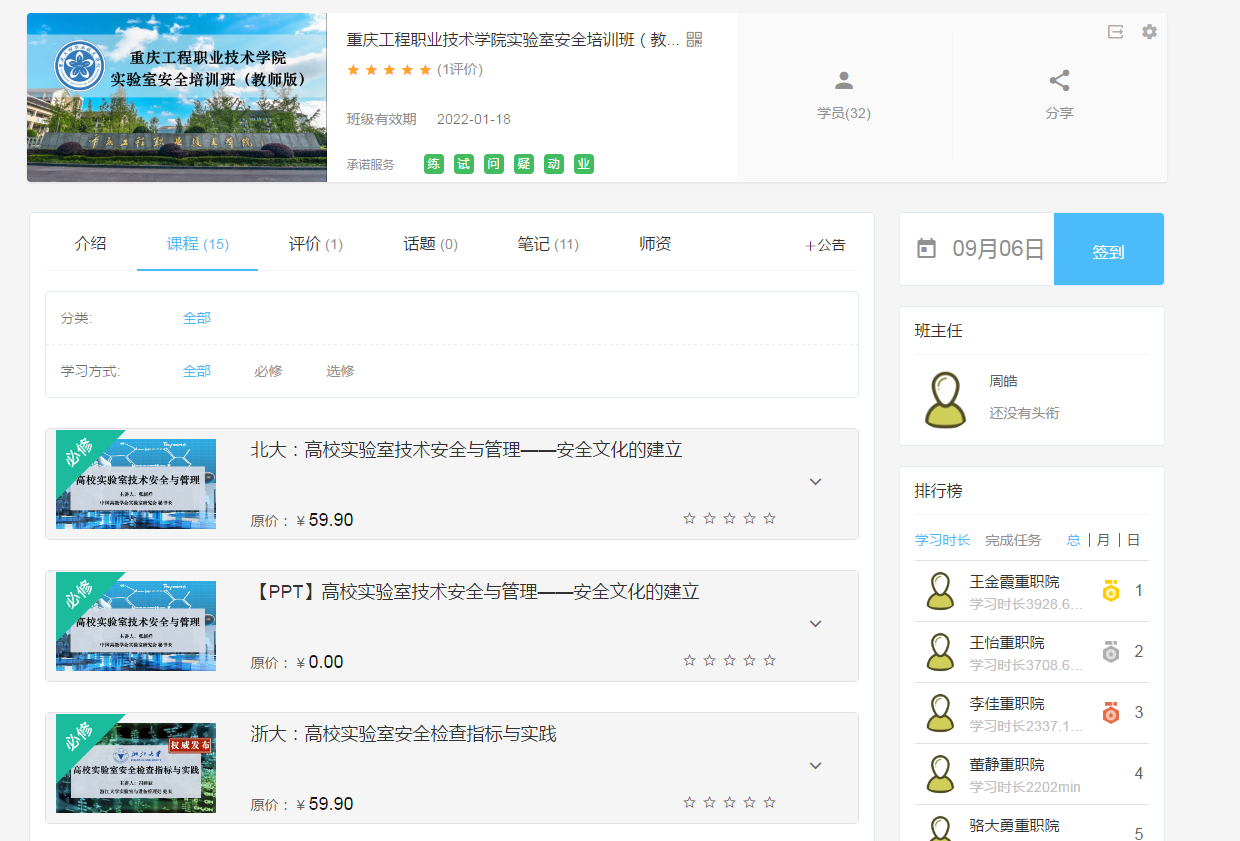Select the 课程 (15) tab

coord(198,244)
